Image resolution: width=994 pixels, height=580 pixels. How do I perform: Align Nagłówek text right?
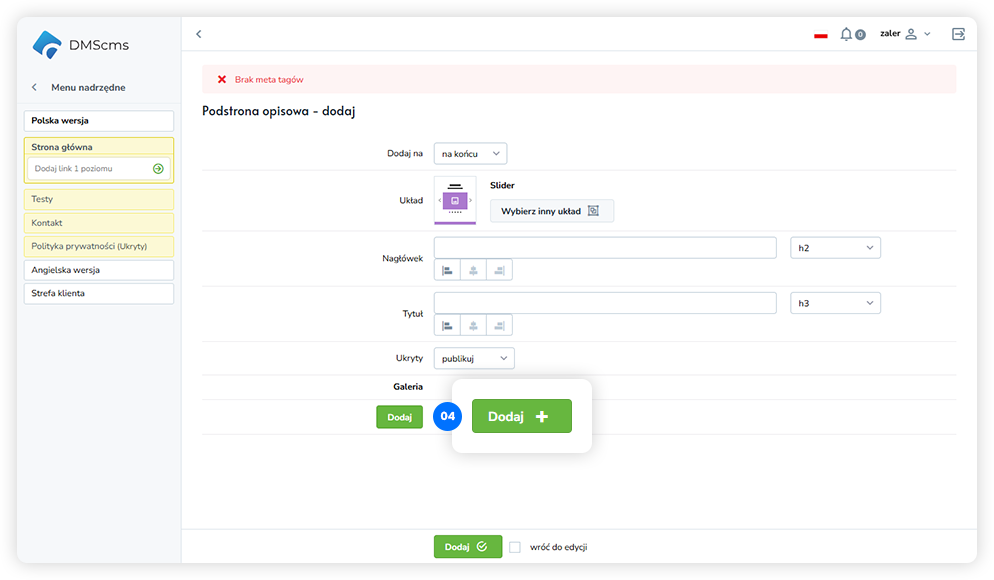point(500,271)
